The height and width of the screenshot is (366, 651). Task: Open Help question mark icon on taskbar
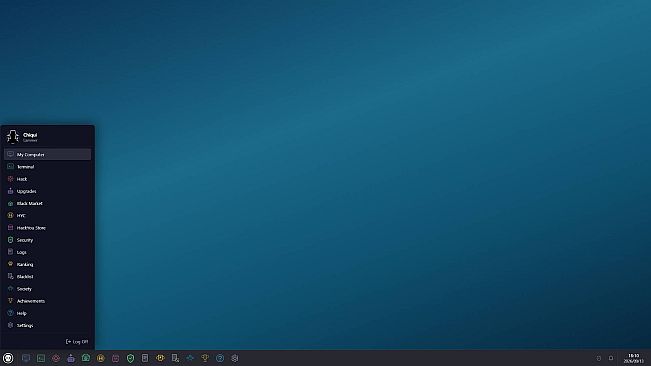click(x=220, y=358)
